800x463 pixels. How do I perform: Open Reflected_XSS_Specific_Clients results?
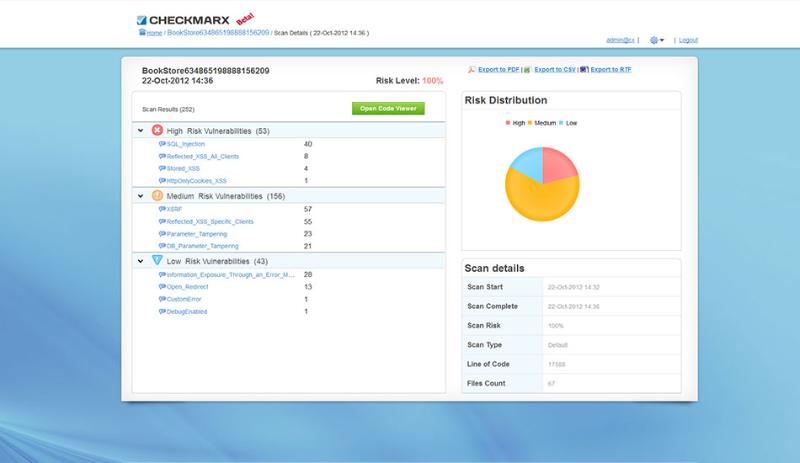point(210,222)
